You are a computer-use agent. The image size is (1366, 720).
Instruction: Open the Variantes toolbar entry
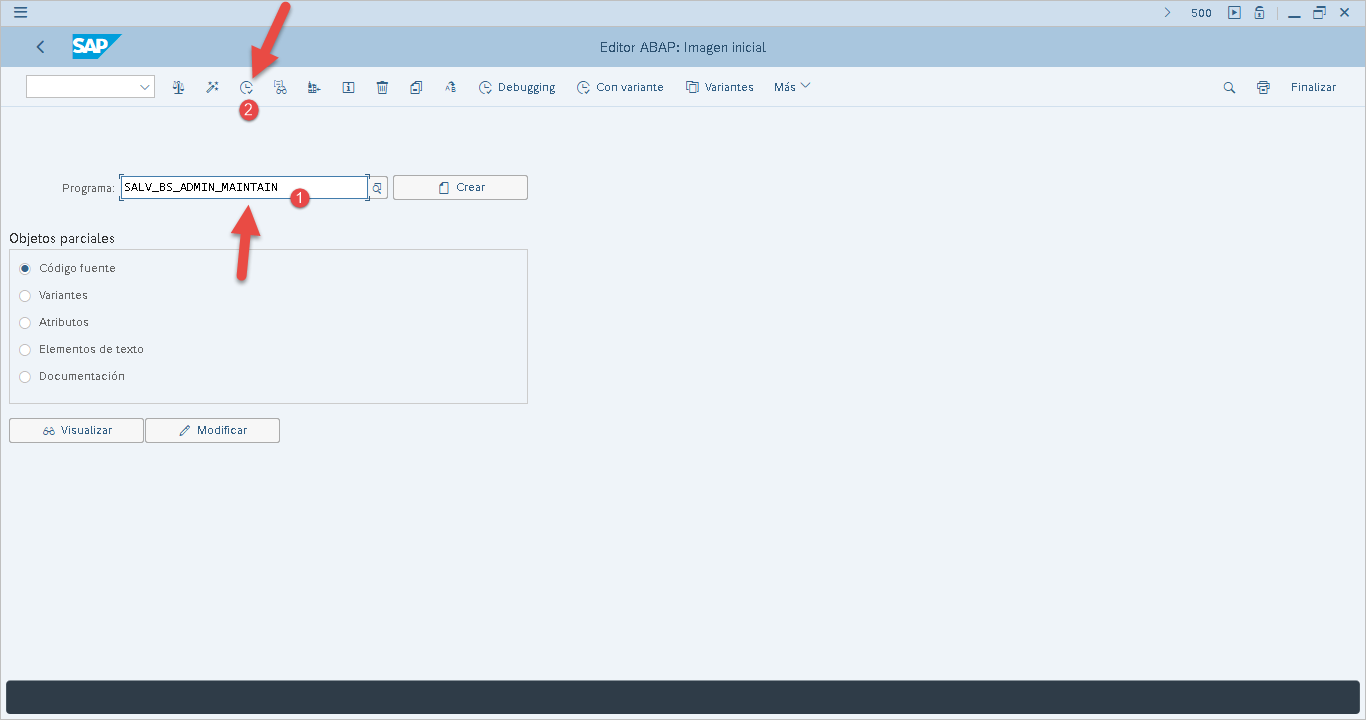(x=719, y=87)
